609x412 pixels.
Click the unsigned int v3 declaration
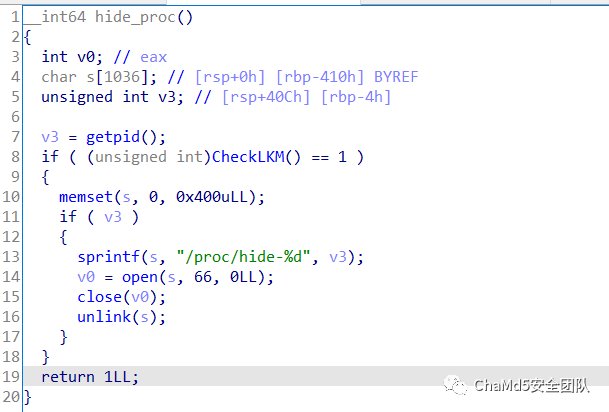[x=112, y=97]
